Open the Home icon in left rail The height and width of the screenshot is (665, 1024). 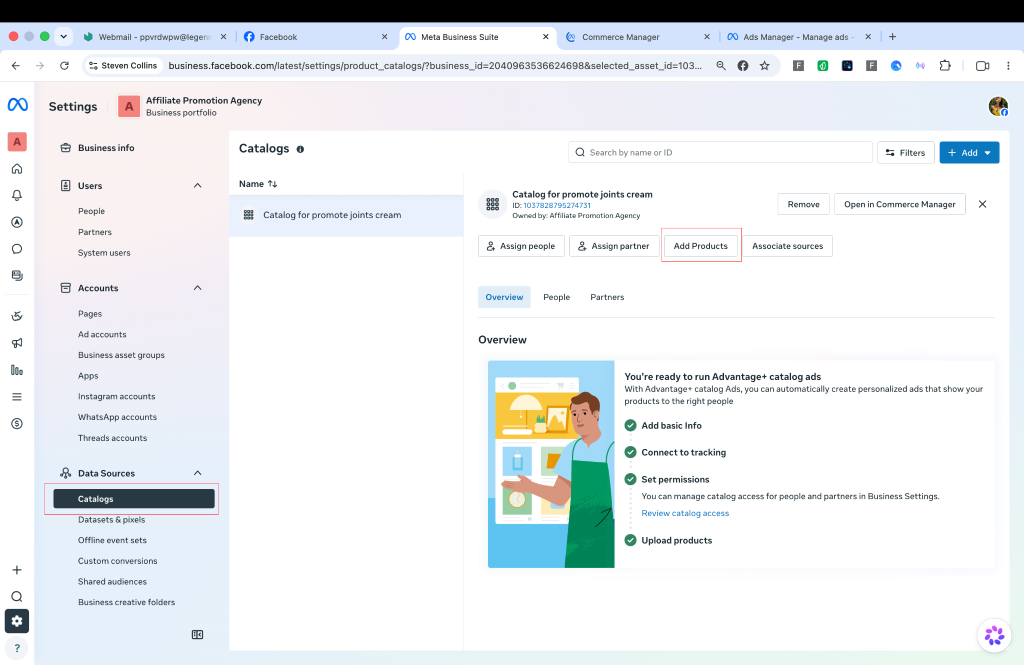(x=17, y=169)
